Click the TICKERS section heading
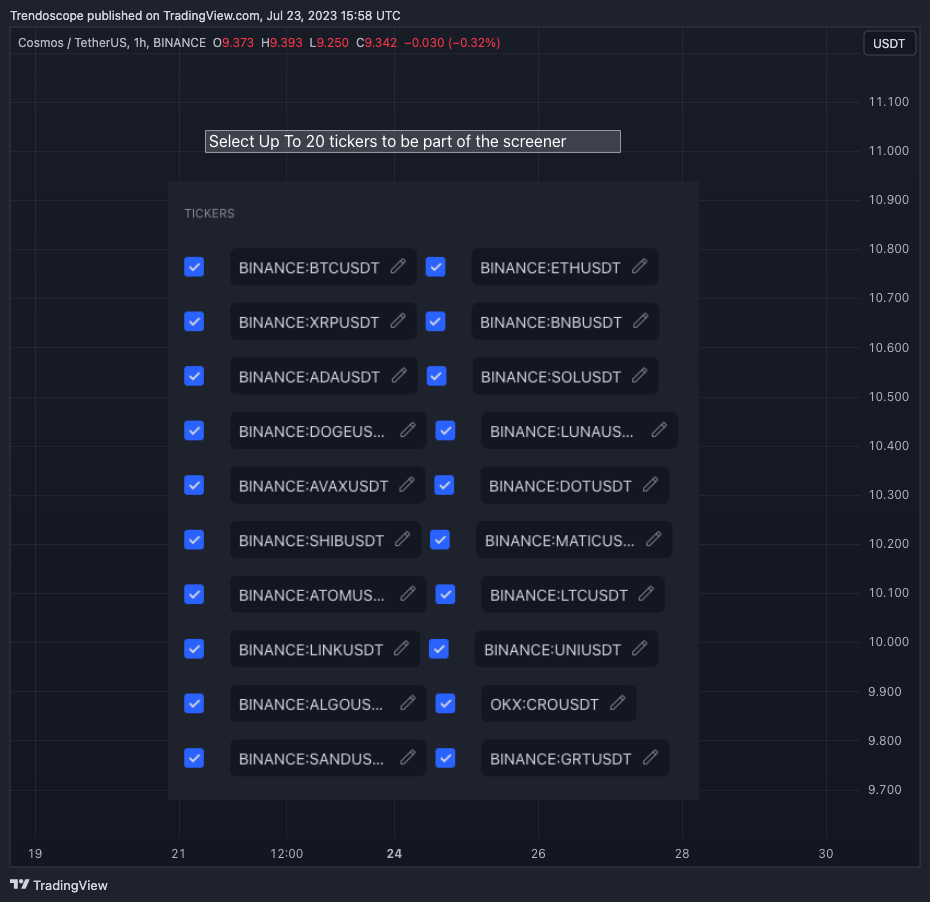 click(x=209, y=213)
